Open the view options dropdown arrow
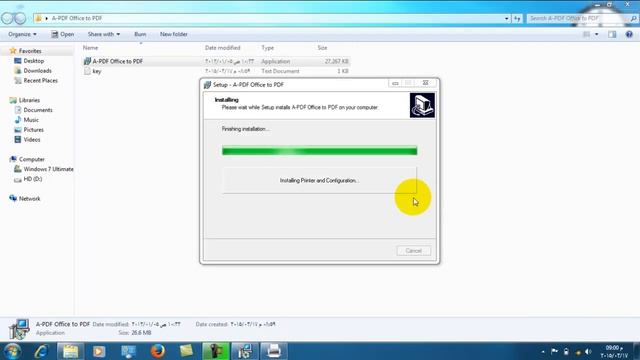The image size is (640, 360). (596, 34)
